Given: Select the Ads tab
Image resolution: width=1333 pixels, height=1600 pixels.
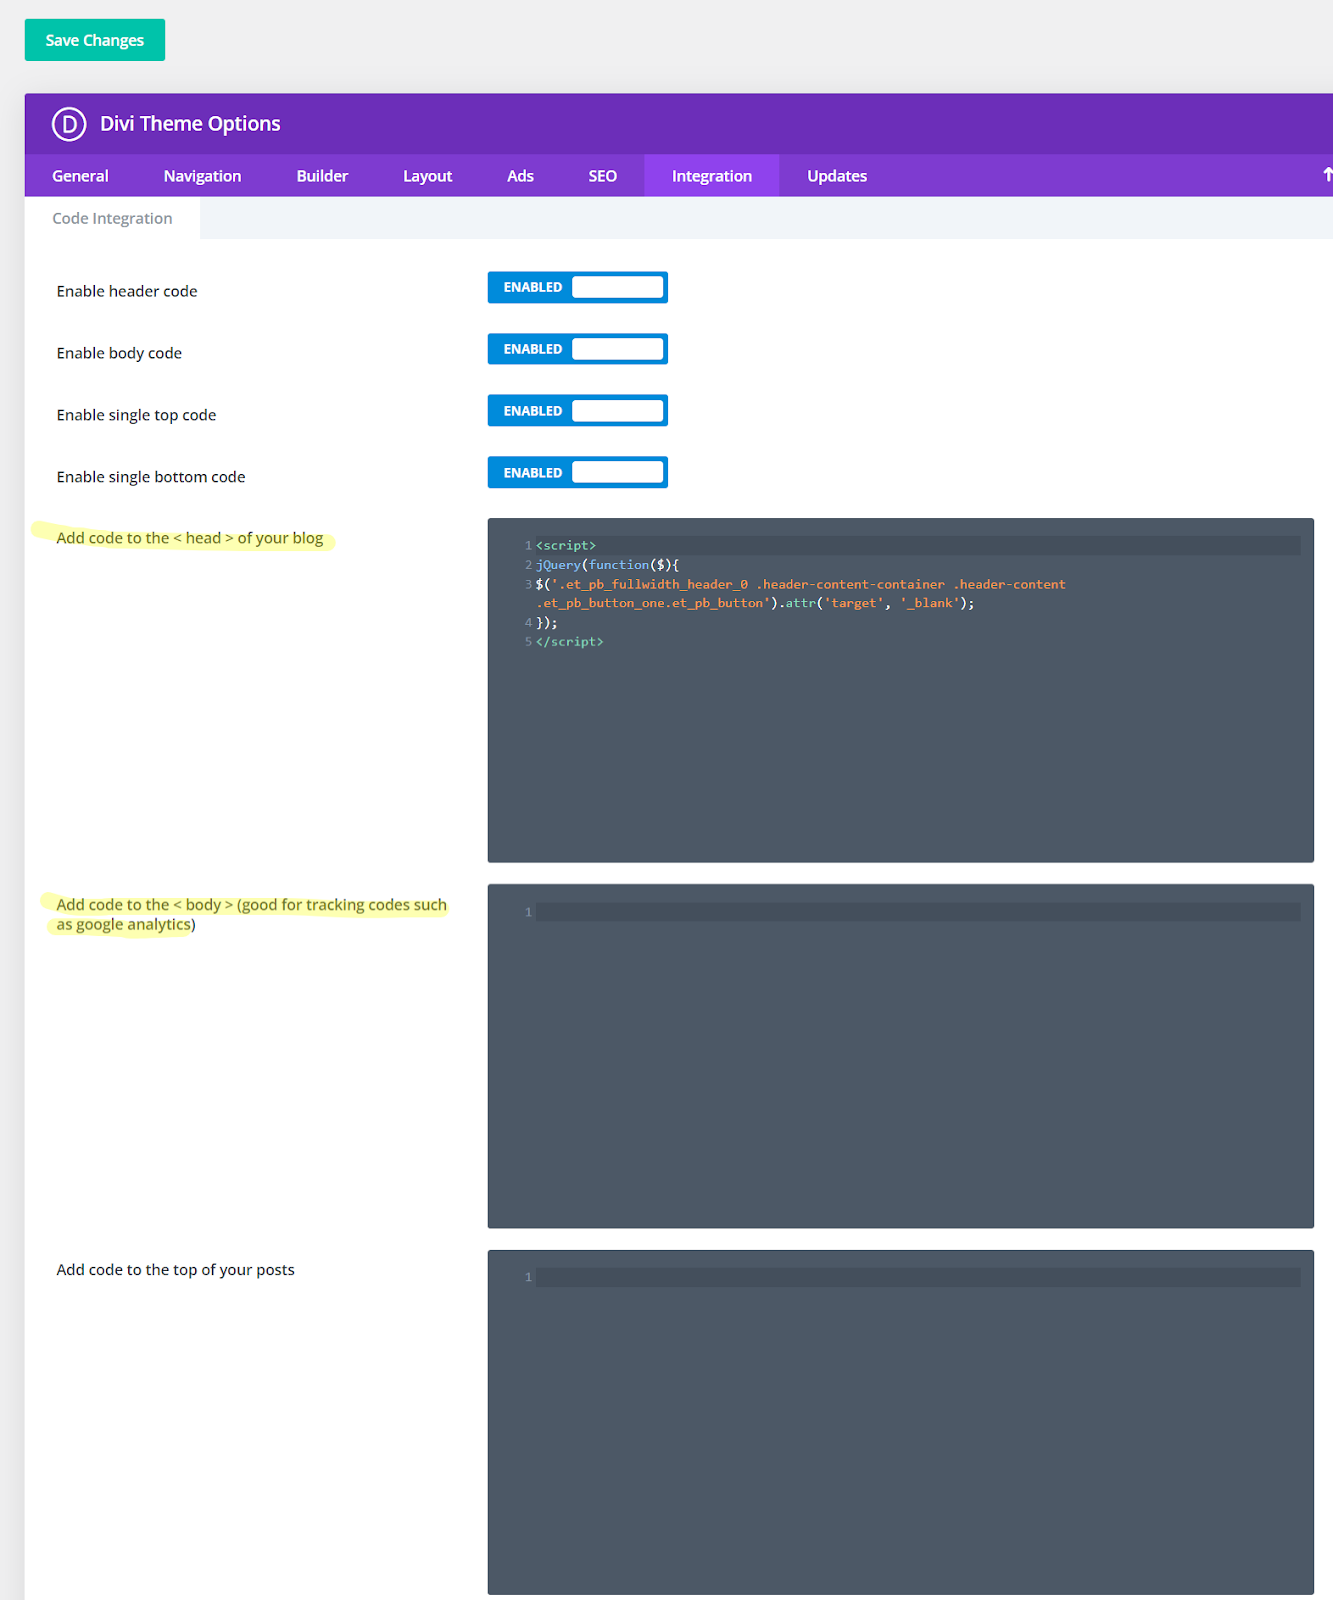Looking at the screenshot, I should pyautogui.click(x=520, y=176).
